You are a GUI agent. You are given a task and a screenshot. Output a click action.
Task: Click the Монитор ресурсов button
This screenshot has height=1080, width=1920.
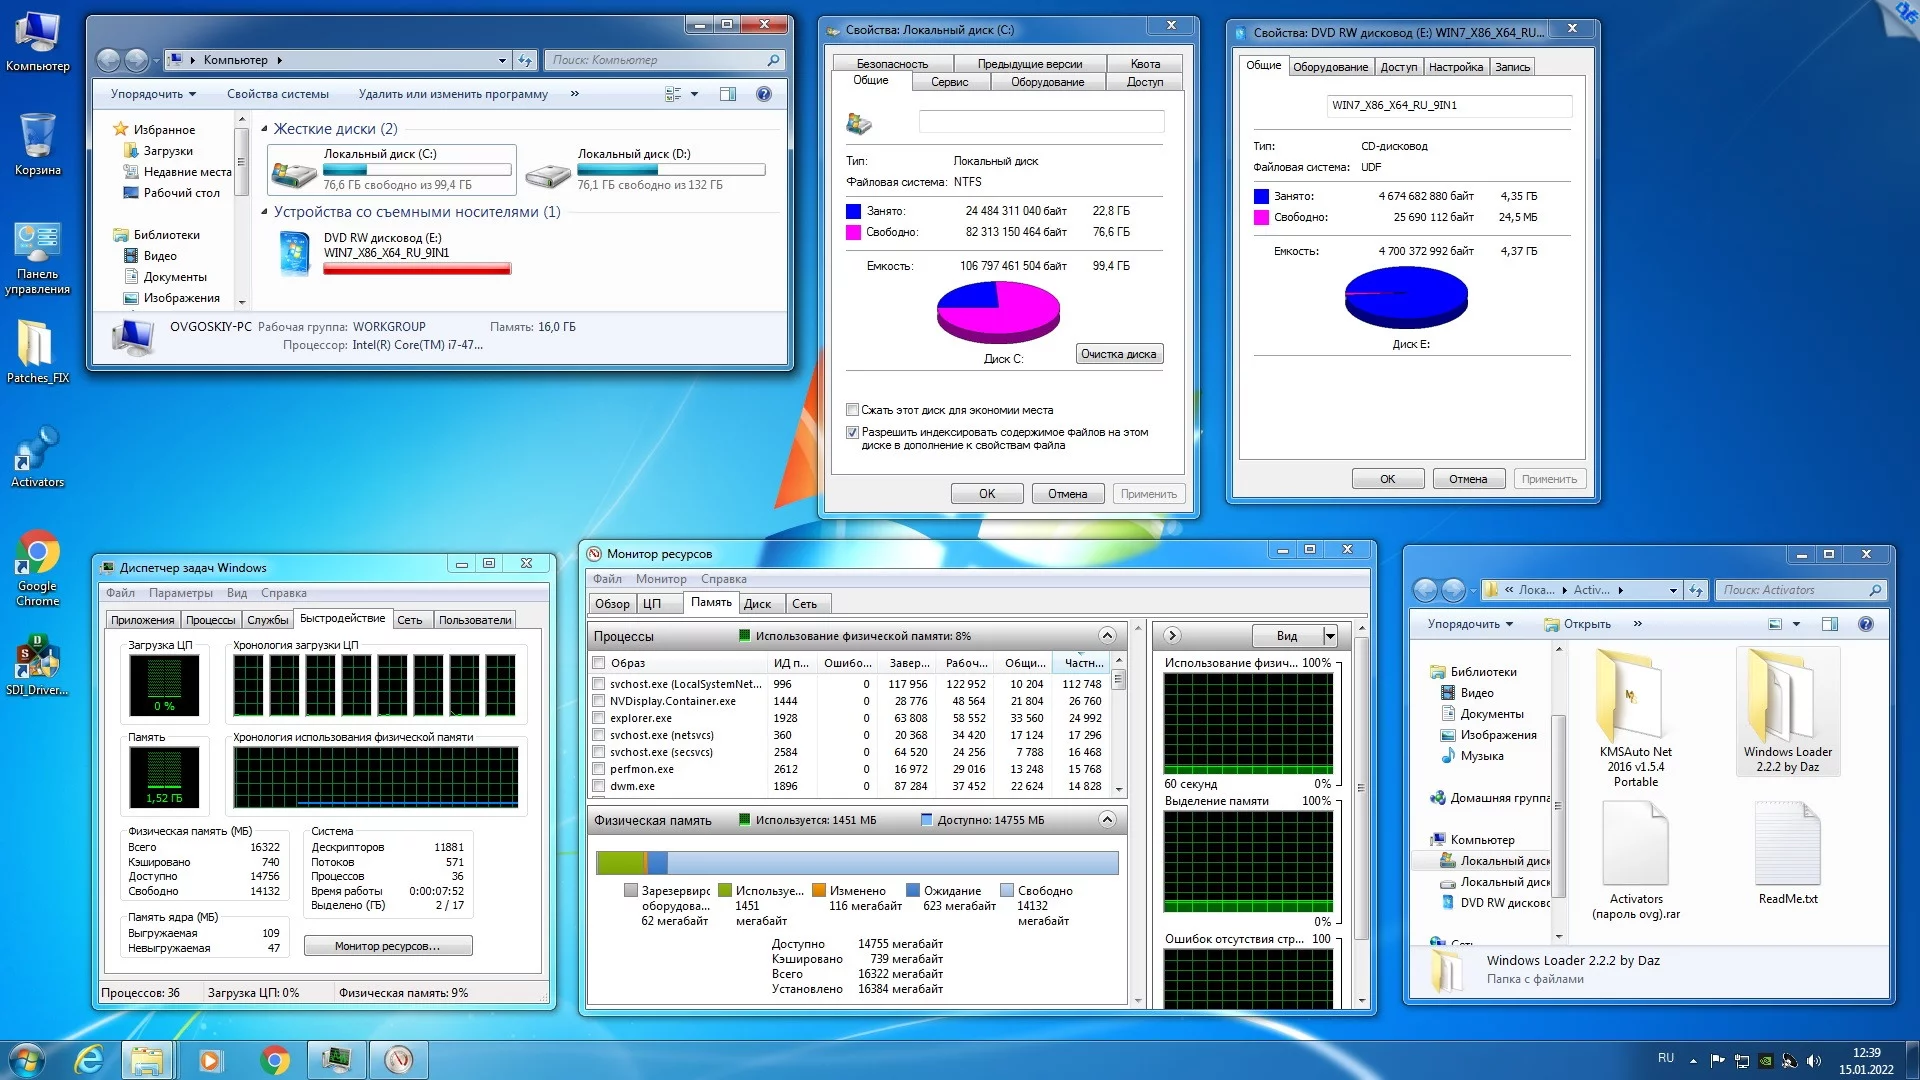point(388,946)
